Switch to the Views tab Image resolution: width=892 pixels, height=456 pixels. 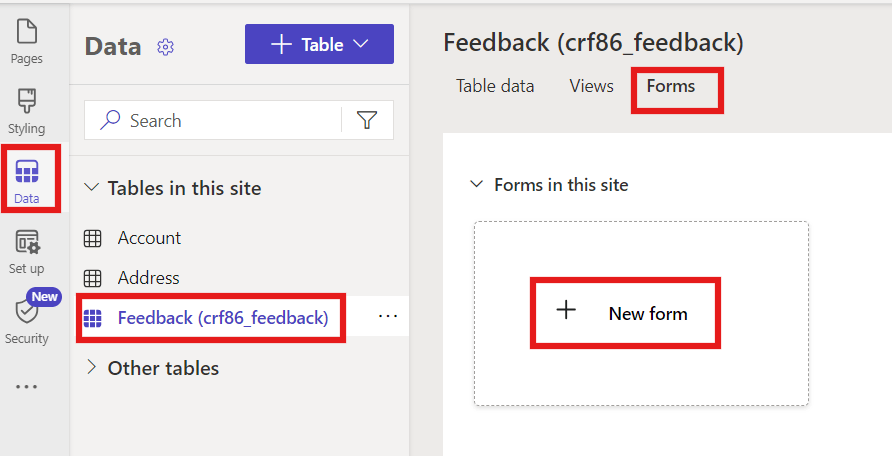[591, 86]
